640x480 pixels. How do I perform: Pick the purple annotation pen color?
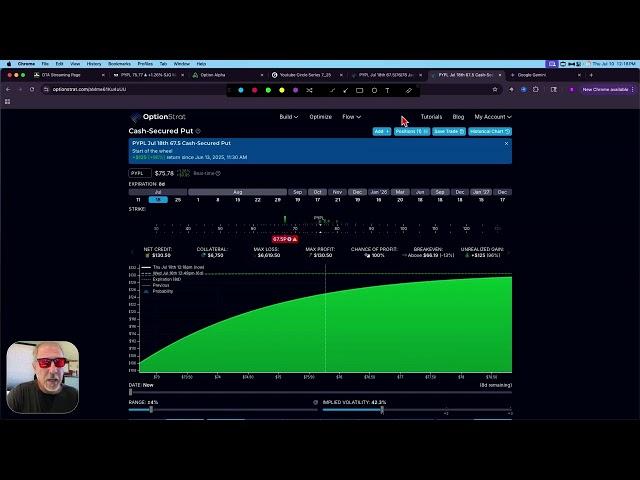pos(296,90)
